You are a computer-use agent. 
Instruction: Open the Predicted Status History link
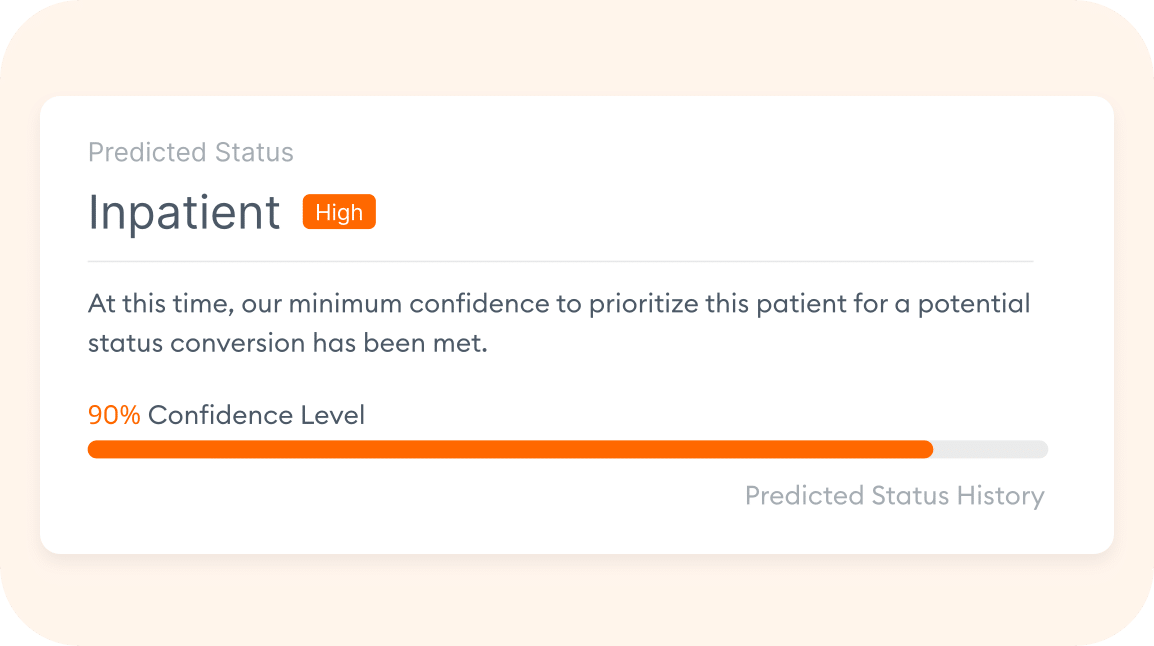click(895, 495)
